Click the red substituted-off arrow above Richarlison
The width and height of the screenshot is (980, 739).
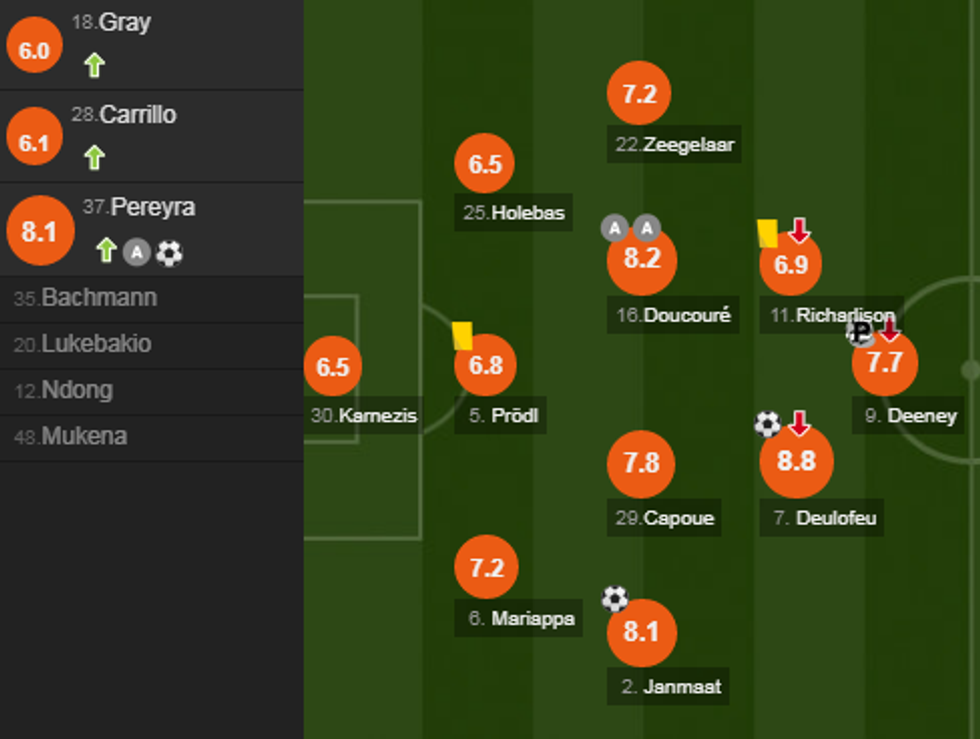pyautogui.click(x=798, y=231)
